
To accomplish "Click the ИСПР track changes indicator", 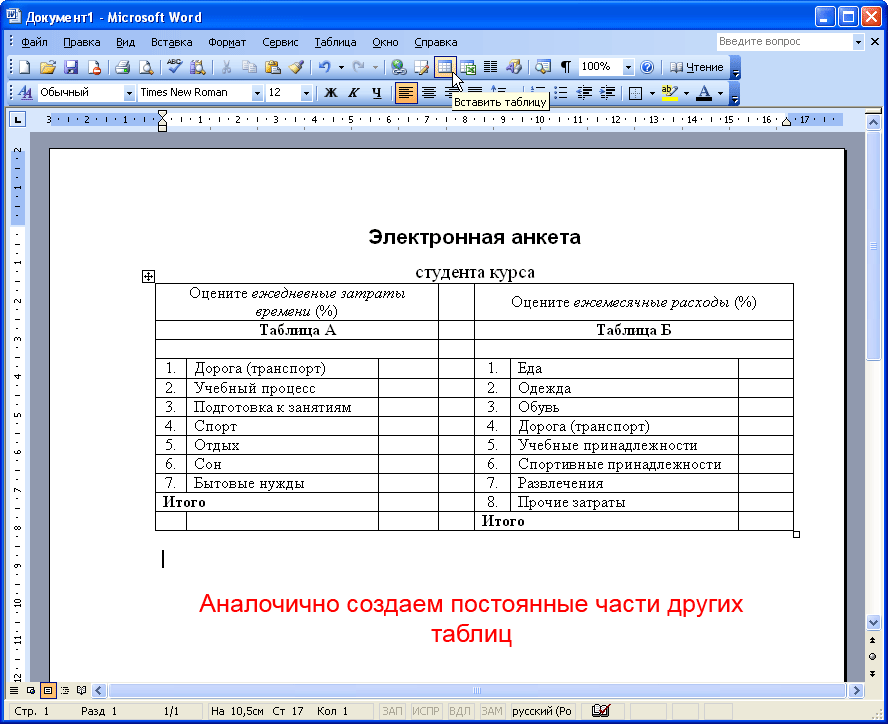I will [x=425, y=711].
